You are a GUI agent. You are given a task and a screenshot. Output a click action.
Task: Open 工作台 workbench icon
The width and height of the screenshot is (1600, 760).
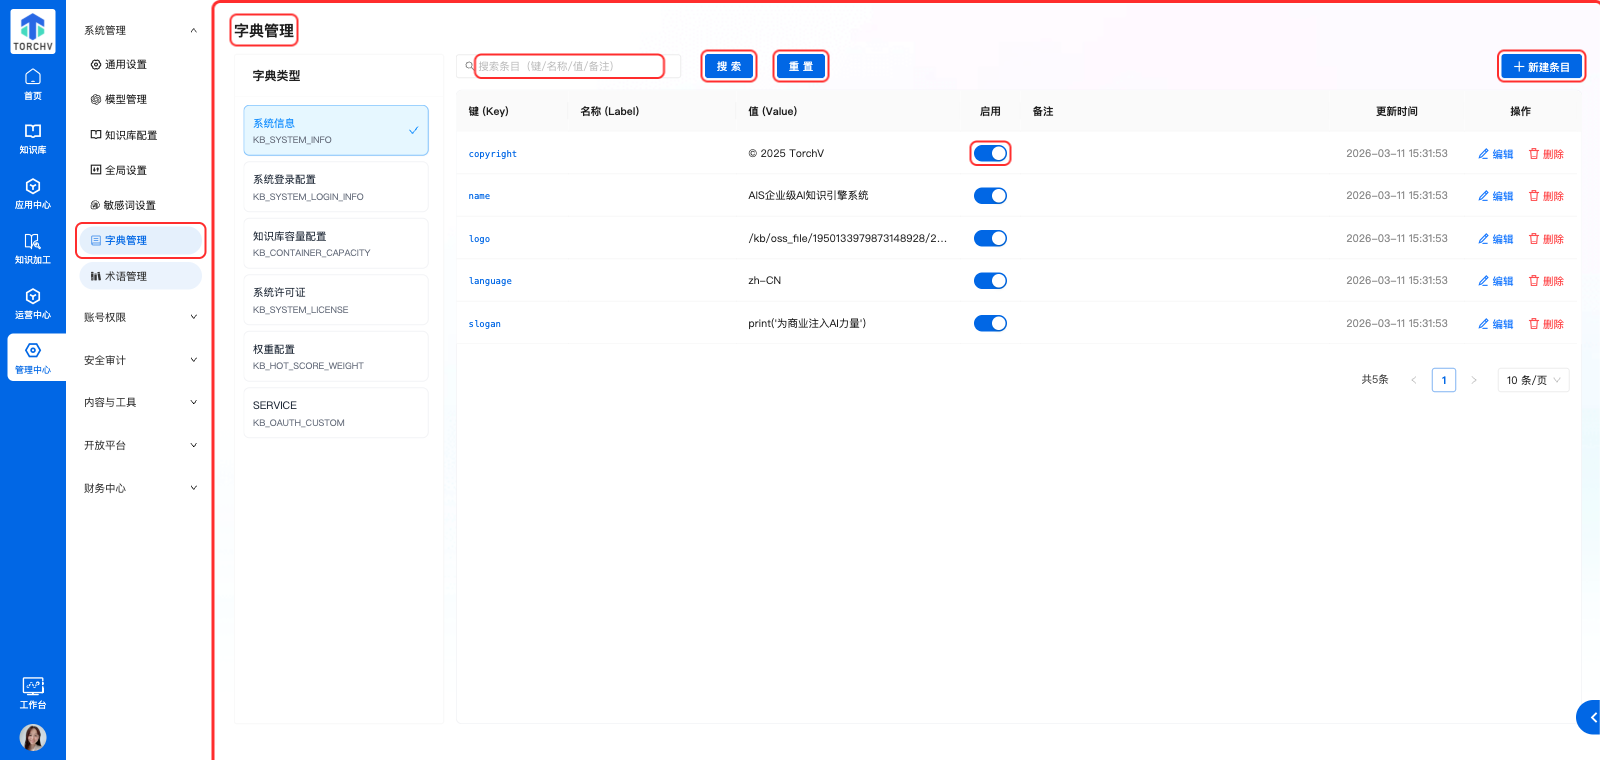coord(33,693)
